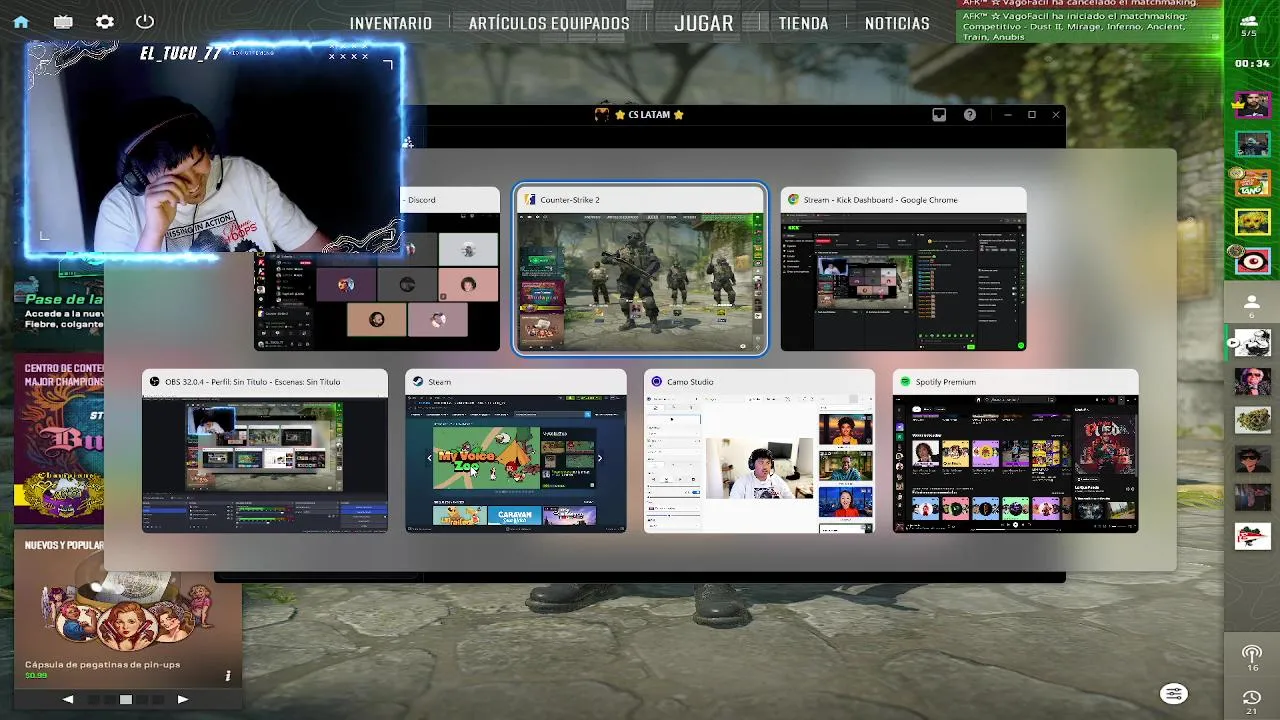Open the info icon on pin-ups capsule
This screenshot has width=1280, height=720.
[x=228, y=676]
